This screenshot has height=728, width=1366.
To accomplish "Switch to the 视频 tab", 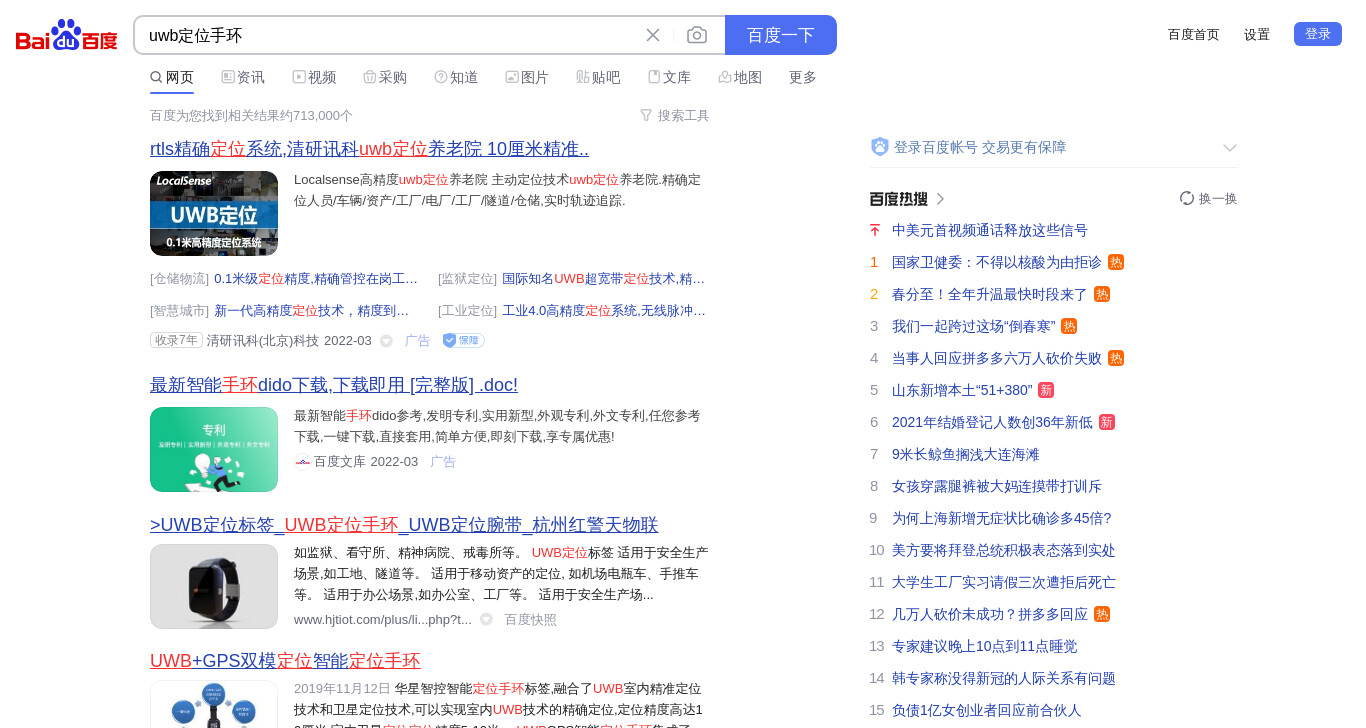I will coord(314,77).
